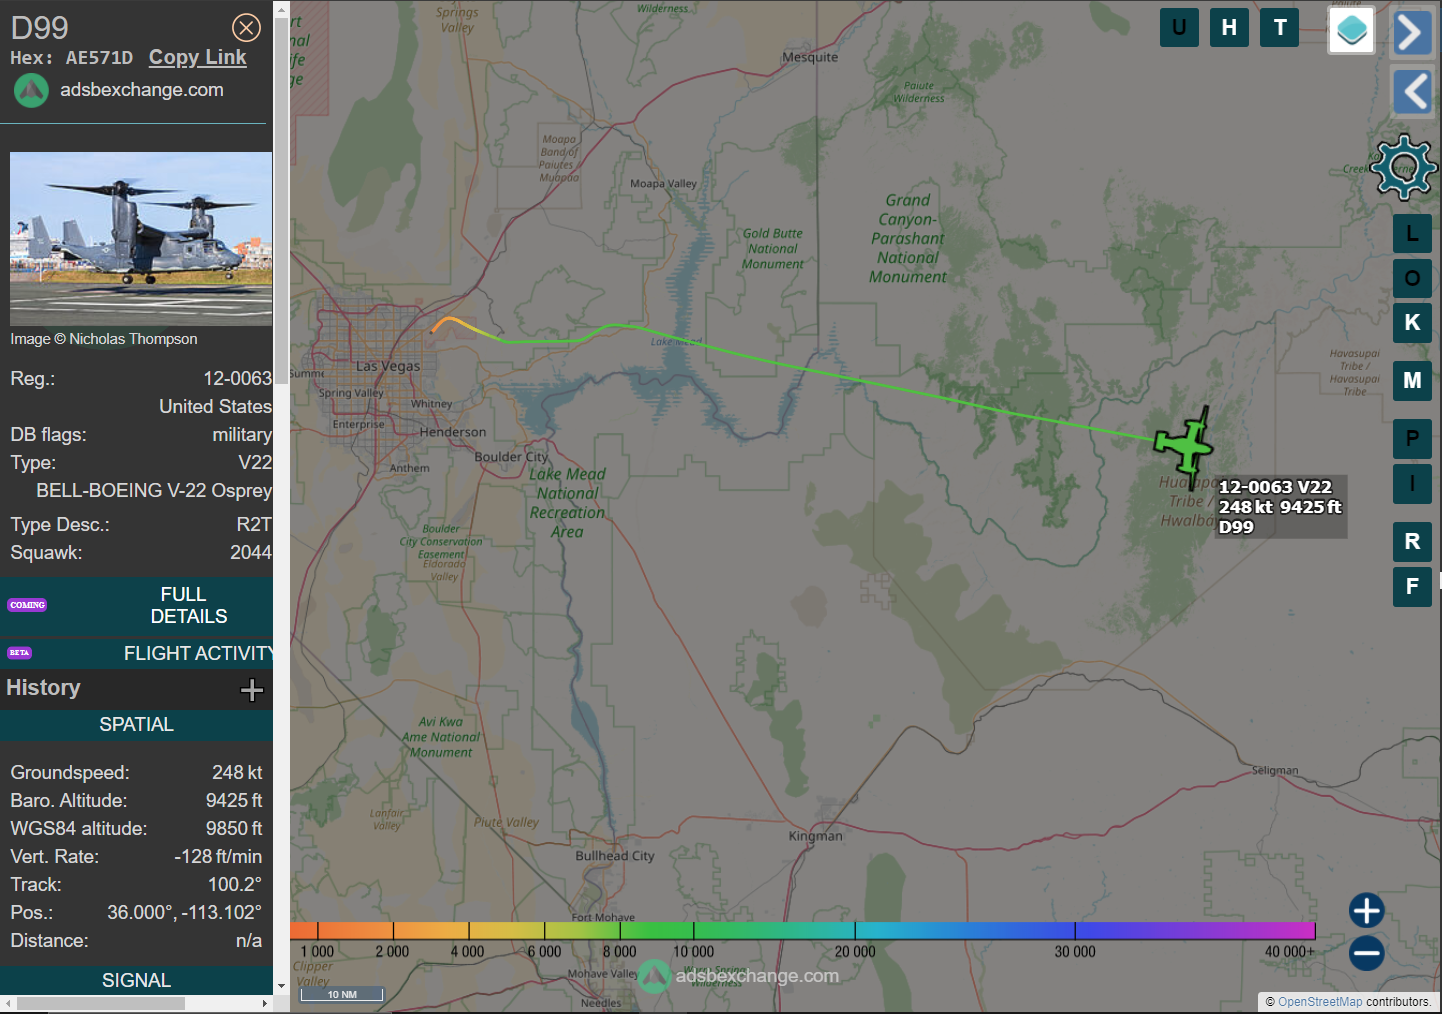Screen dimensions: 1442x1014
Task: Click the Las Vegas label on map
Action: tap(388, 366)
